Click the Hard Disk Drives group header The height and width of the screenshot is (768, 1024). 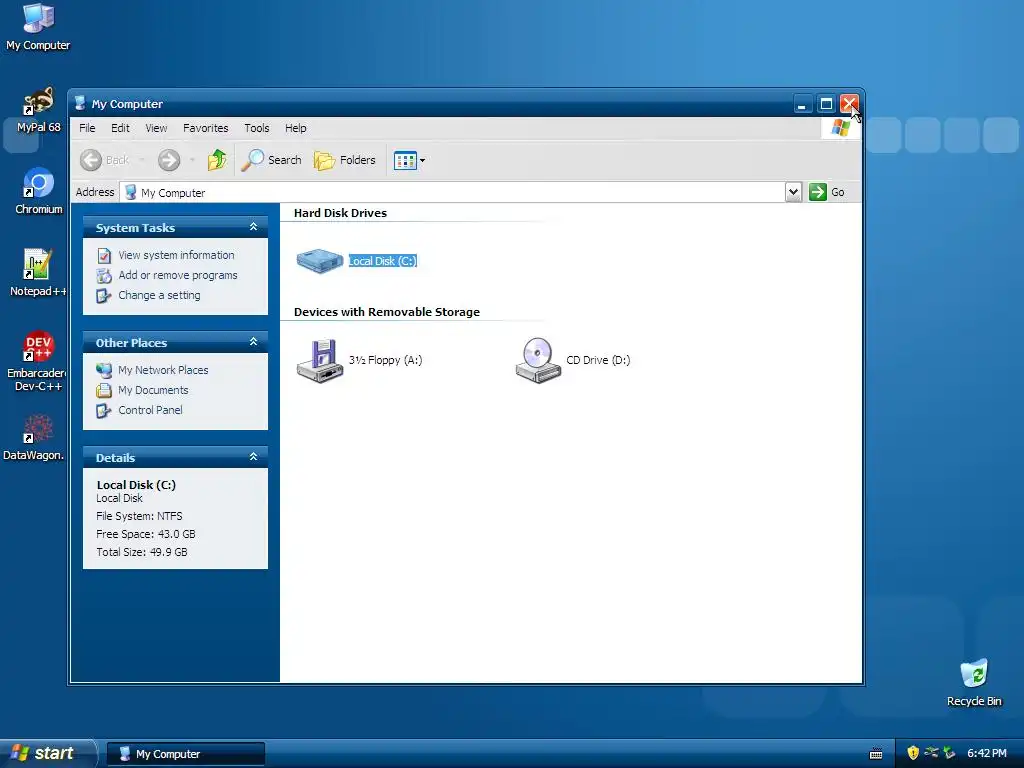click(340, 213)
